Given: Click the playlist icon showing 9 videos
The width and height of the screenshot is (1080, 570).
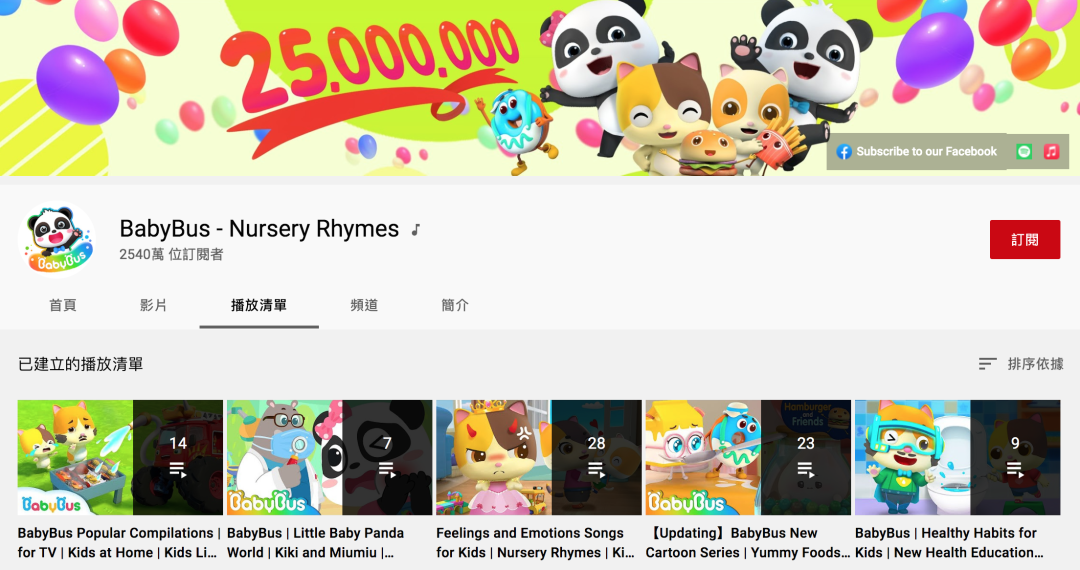Looking at the screenshot, I should tap(1015, 468).
